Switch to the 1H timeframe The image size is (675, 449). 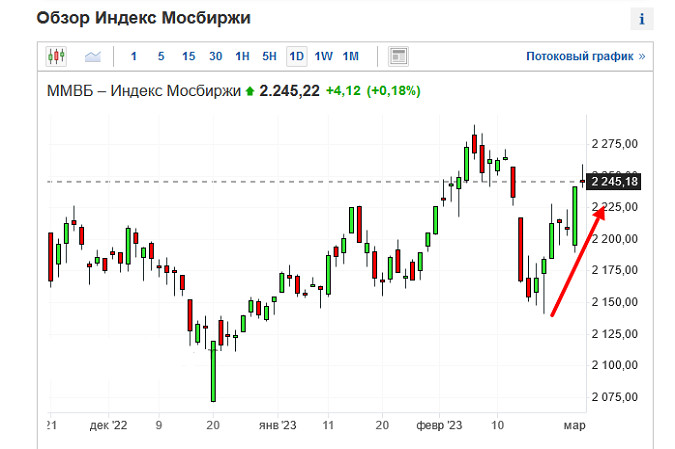point(242,56)
